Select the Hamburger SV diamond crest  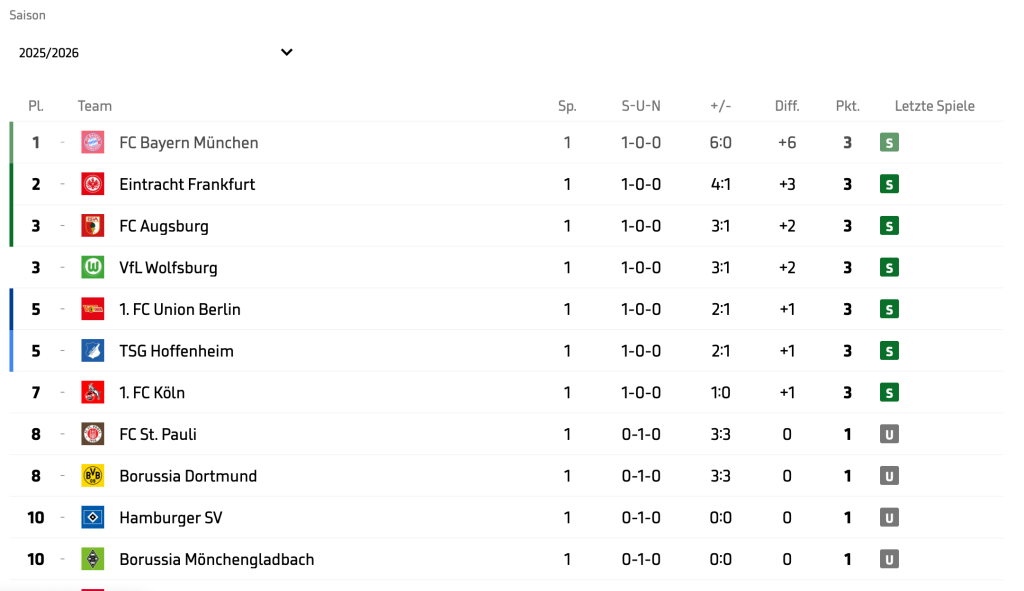click(93, 518)
